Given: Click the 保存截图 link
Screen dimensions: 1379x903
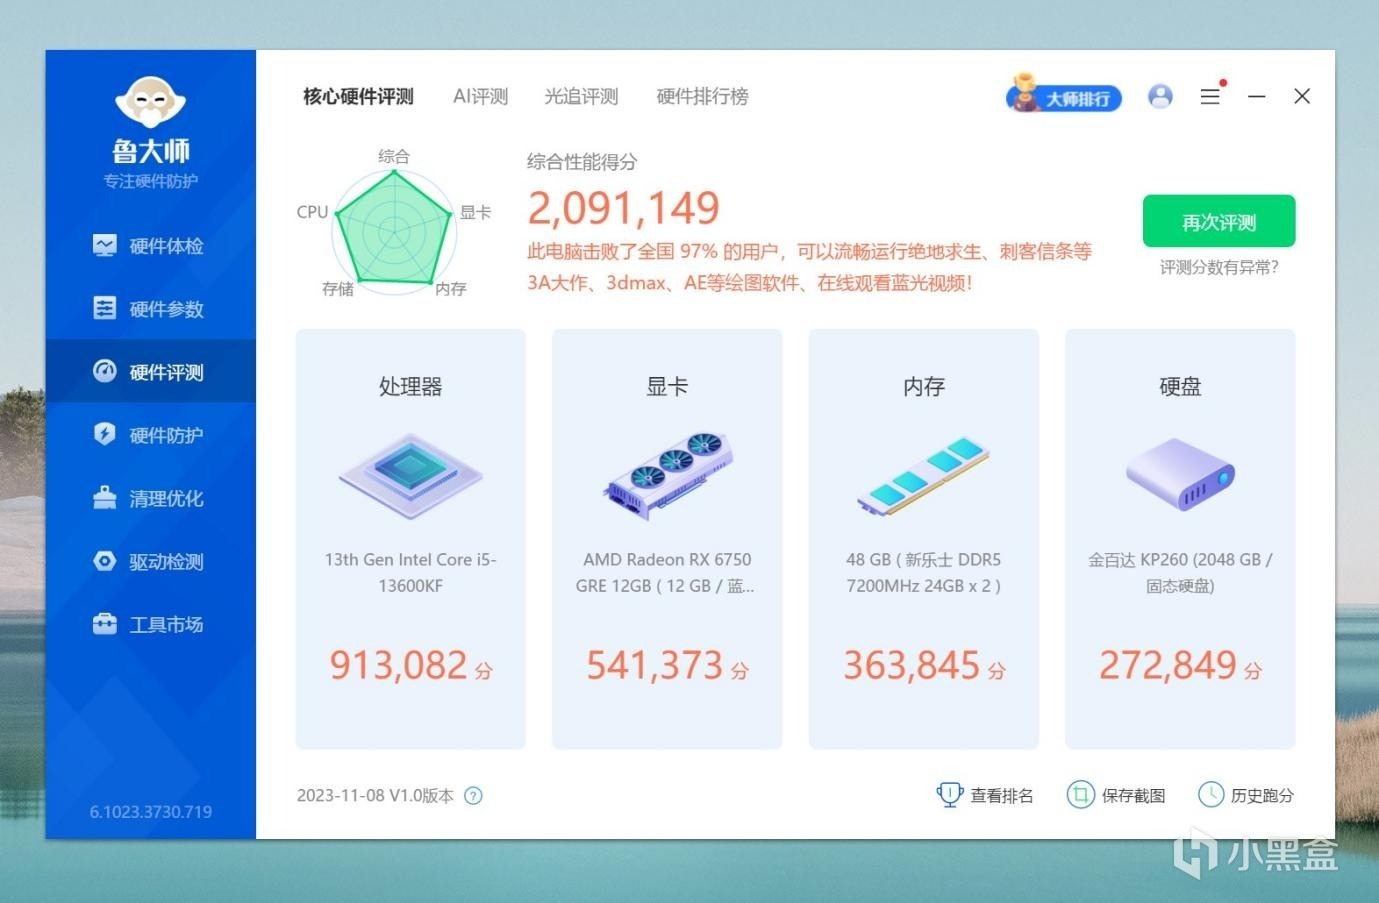Looking at the screenshot, I should (x=1133, y=796).
